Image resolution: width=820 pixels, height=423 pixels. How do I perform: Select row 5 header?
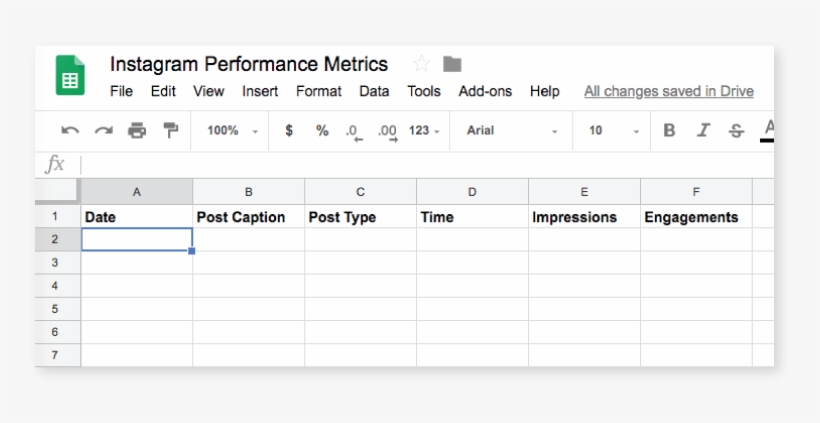[58, 309]
